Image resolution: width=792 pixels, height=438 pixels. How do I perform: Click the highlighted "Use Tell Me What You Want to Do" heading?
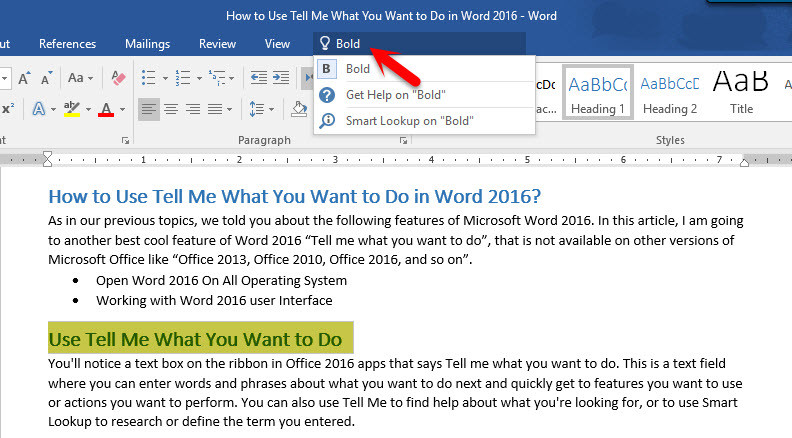[195, 339]
